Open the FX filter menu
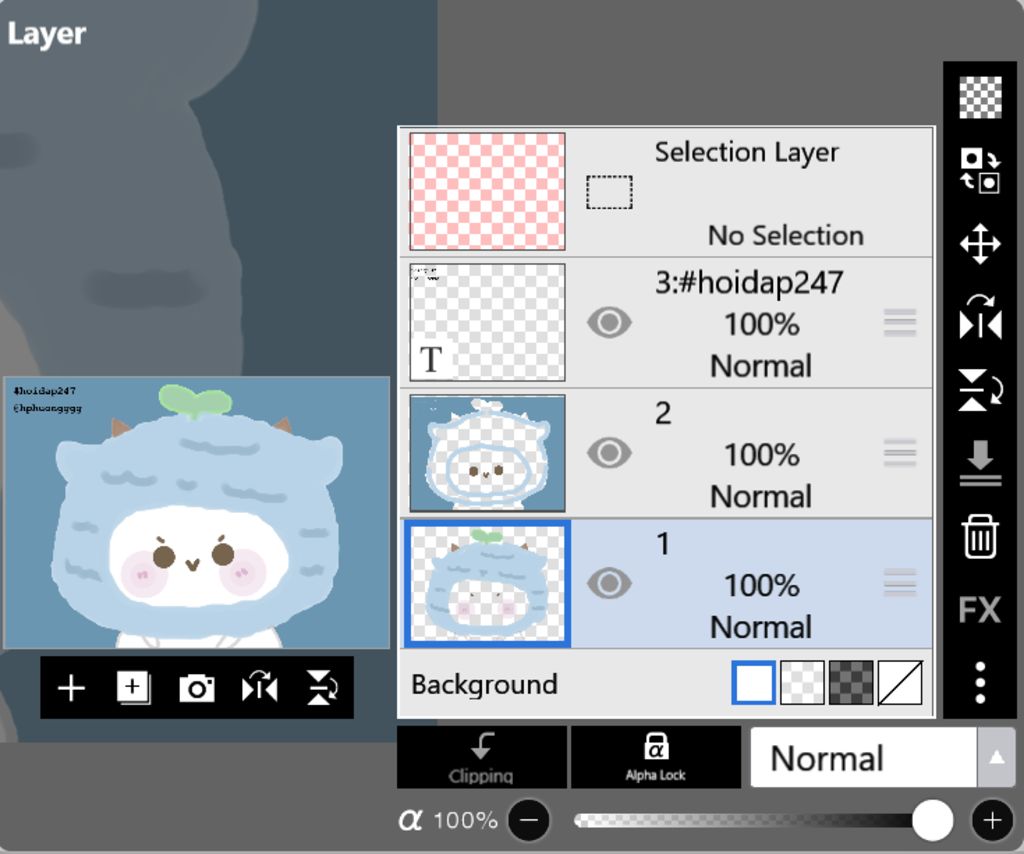1024x854 pixels. tap(980, 610)
